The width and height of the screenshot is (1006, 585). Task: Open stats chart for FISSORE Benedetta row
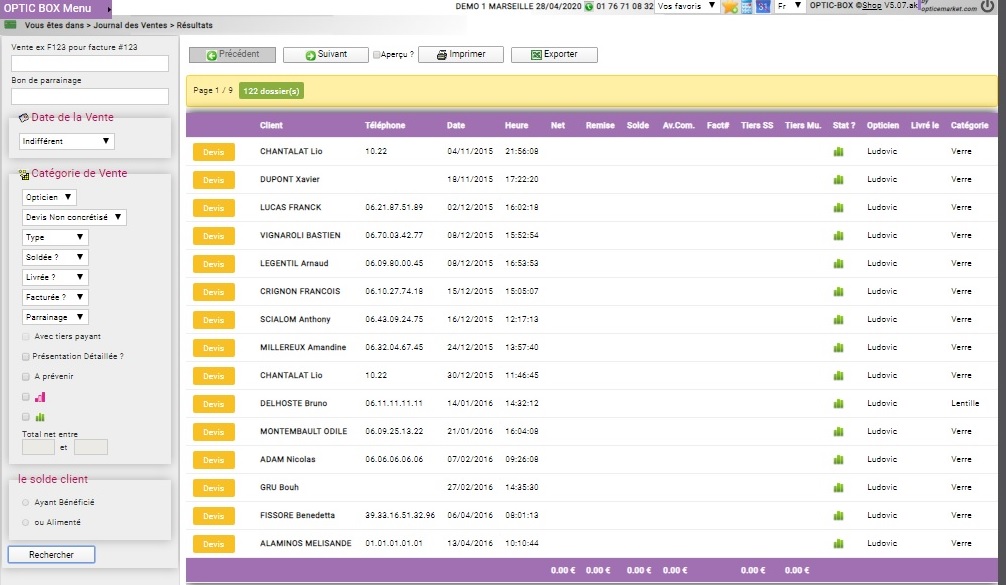838,516
